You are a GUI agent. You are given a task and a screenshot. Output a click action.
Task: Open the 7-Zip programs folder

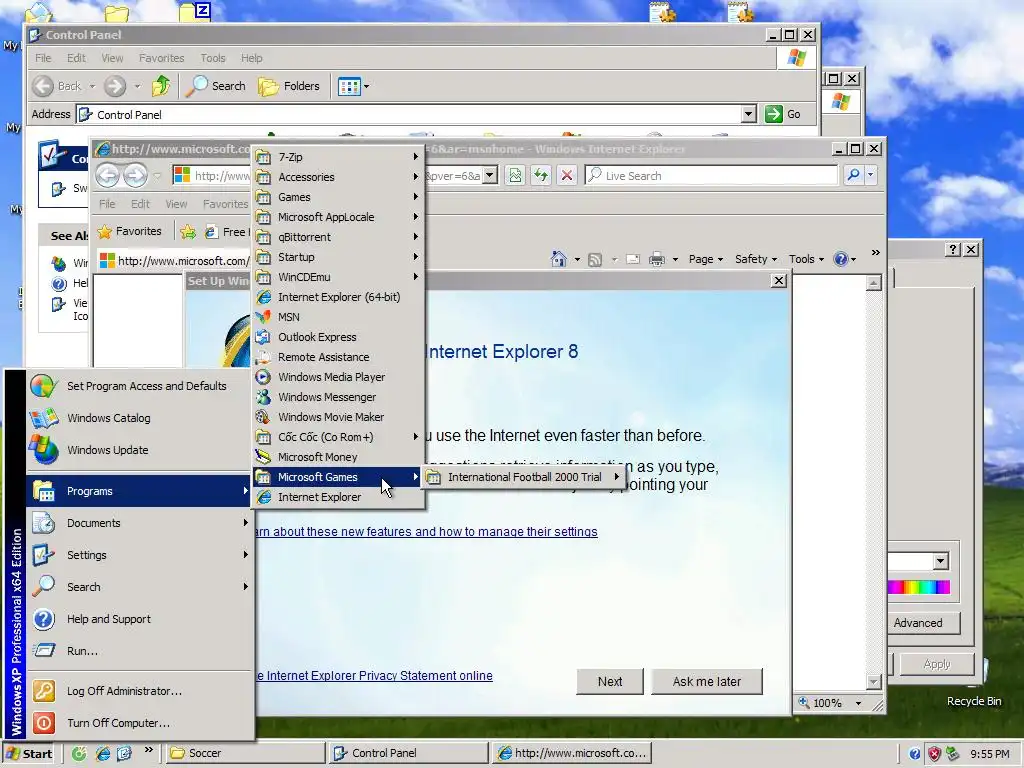point(338,157)
